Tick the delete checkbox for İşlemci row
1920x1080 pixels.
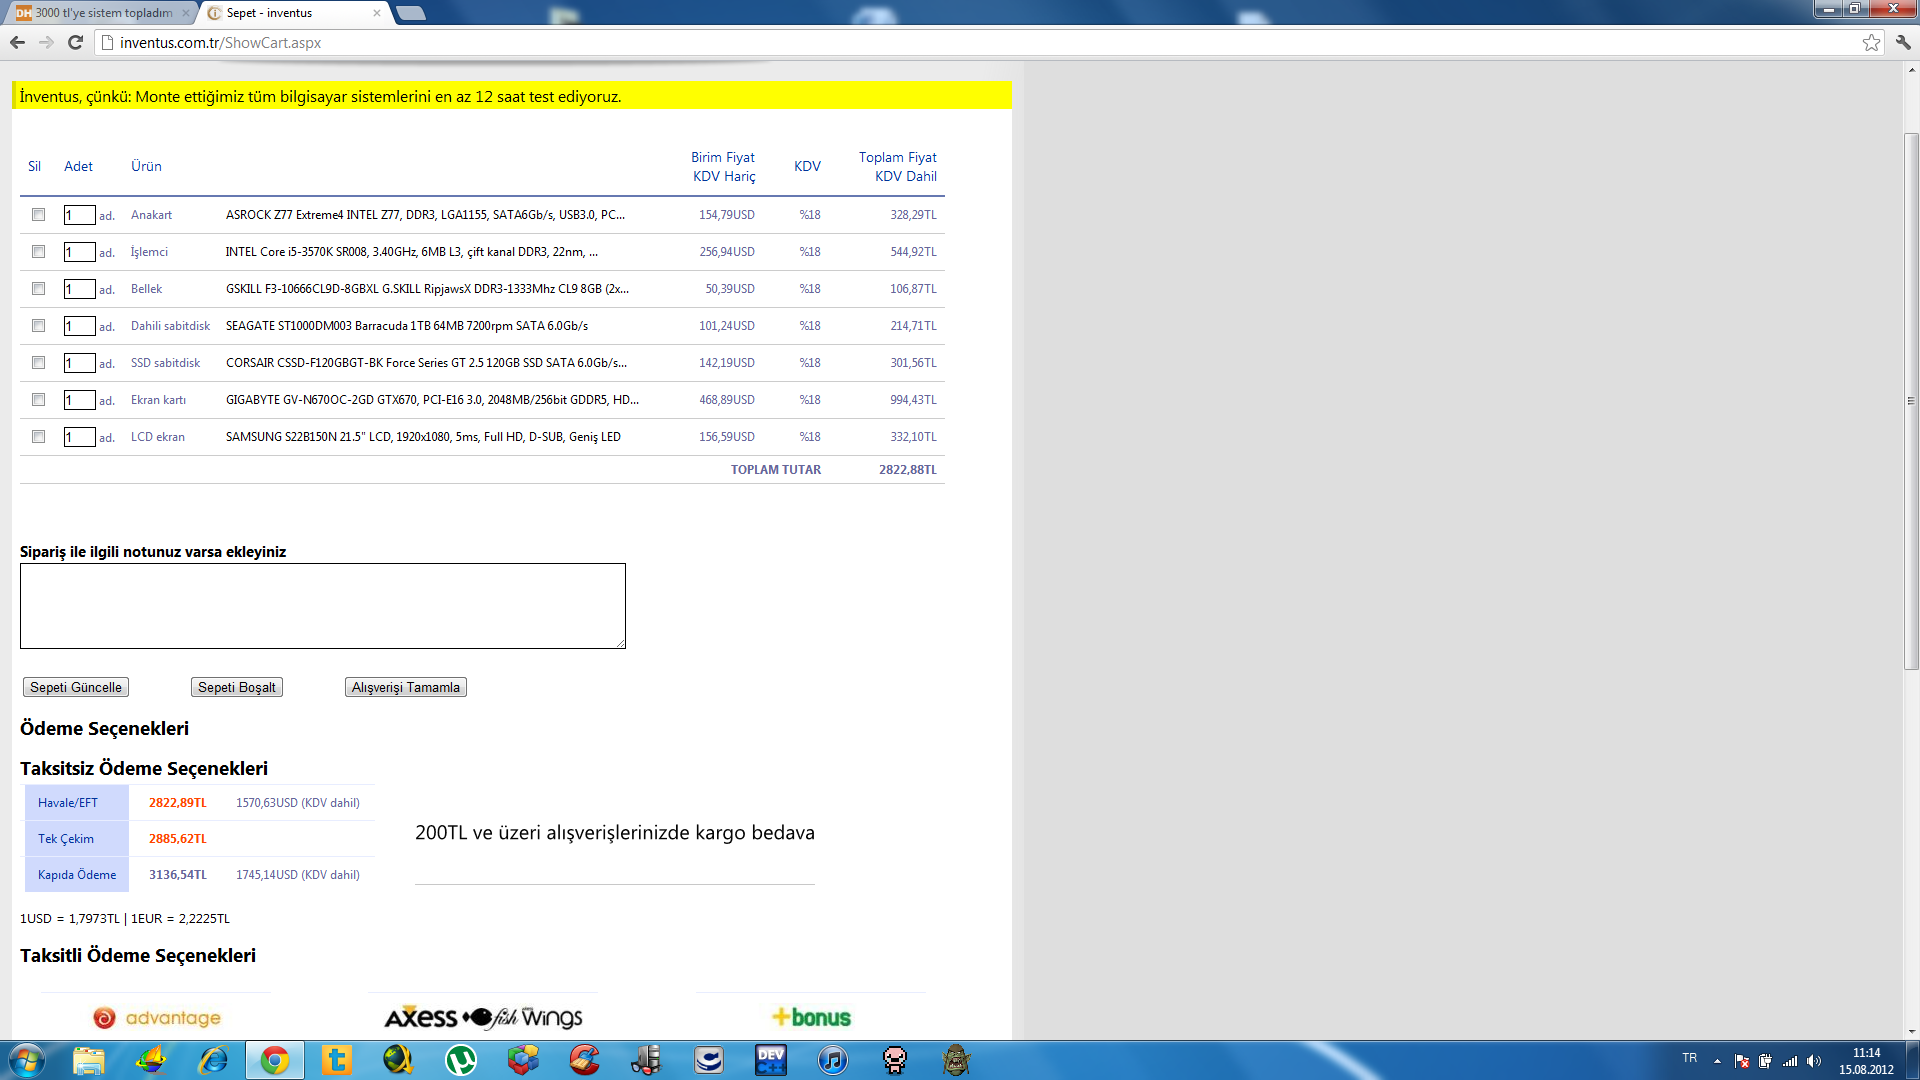(39, 251)
